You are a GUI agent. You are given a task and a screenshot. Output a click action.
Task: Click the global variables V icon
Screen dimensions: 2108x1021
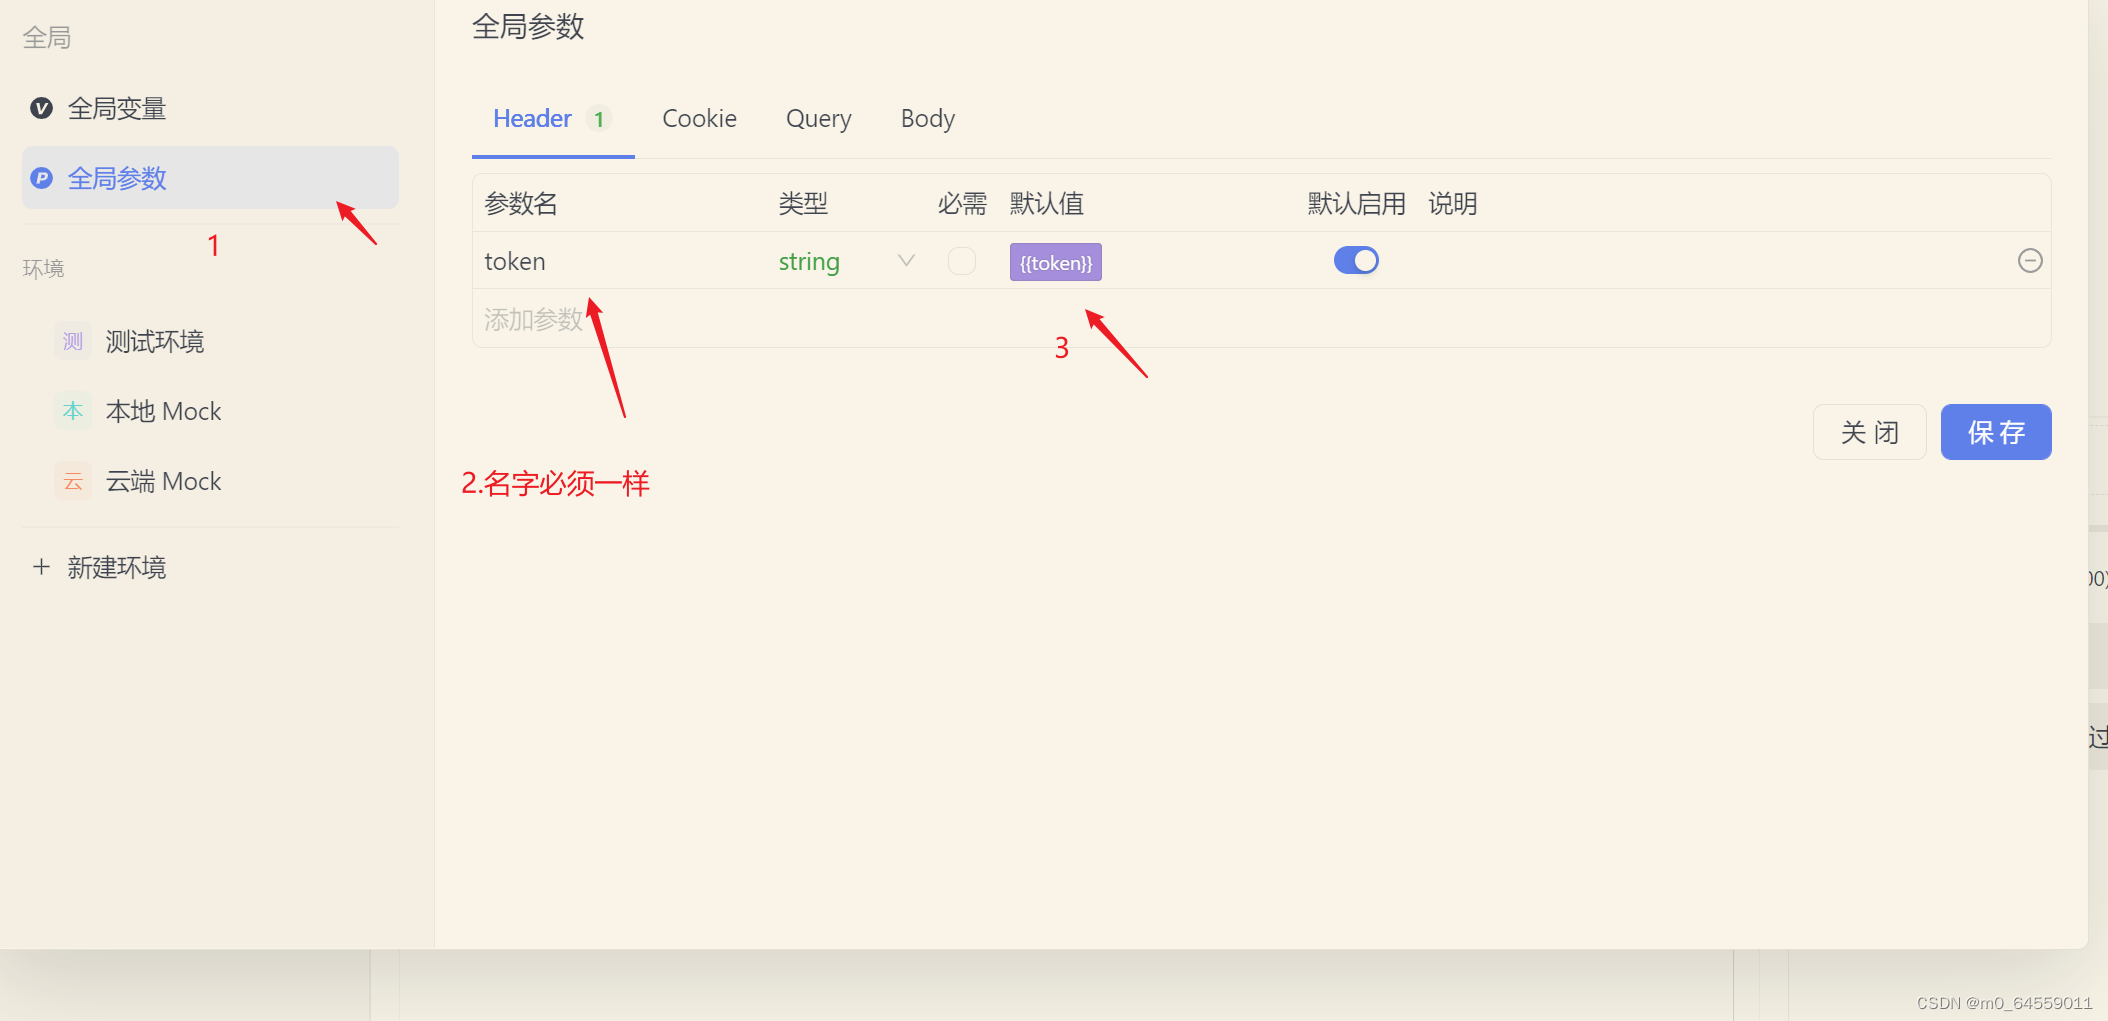(41, 108)
